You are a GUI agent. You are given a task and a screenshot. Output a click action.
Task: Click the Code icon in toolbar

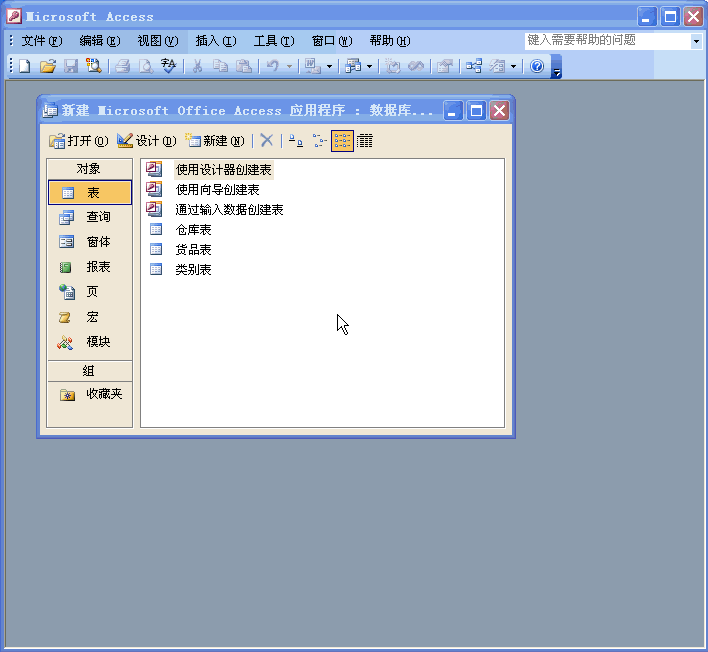point(392,66)
